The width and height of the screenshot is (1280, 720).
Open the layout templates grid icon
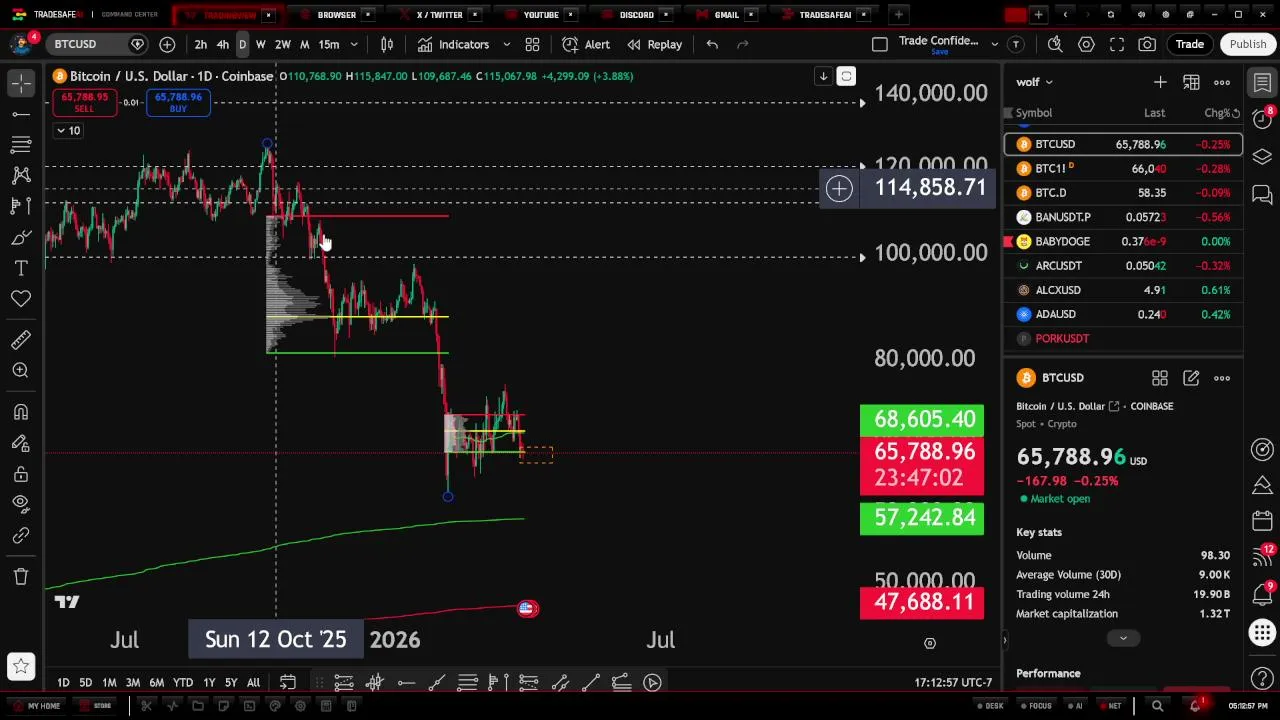pyautogui.click(x=532, y=44)
